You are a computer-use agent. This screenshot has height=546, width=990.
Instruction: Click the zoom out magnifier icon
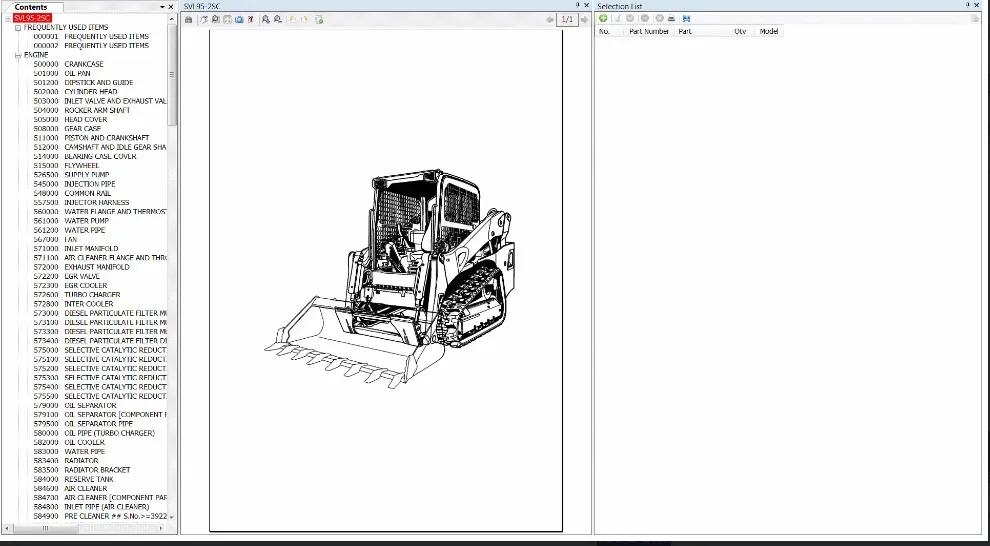click(276, 19)
